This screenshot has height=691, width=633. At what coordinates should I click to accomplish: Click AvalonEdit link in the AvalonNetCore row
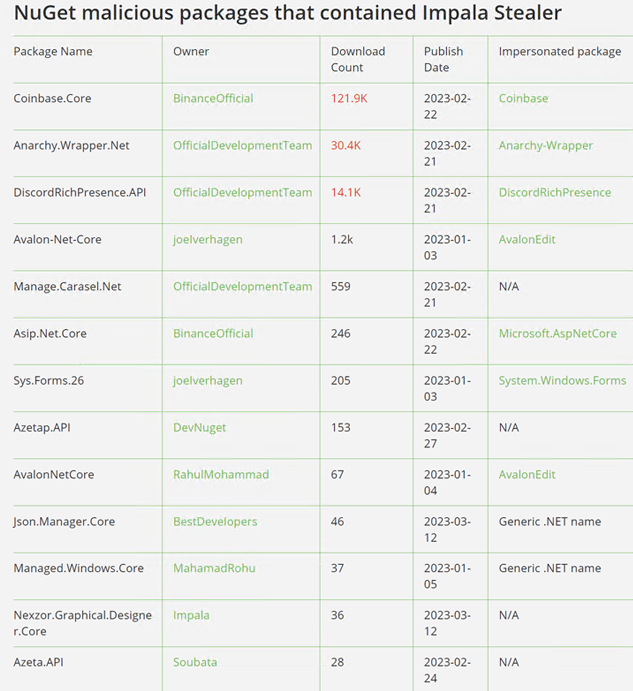(527, 475)
